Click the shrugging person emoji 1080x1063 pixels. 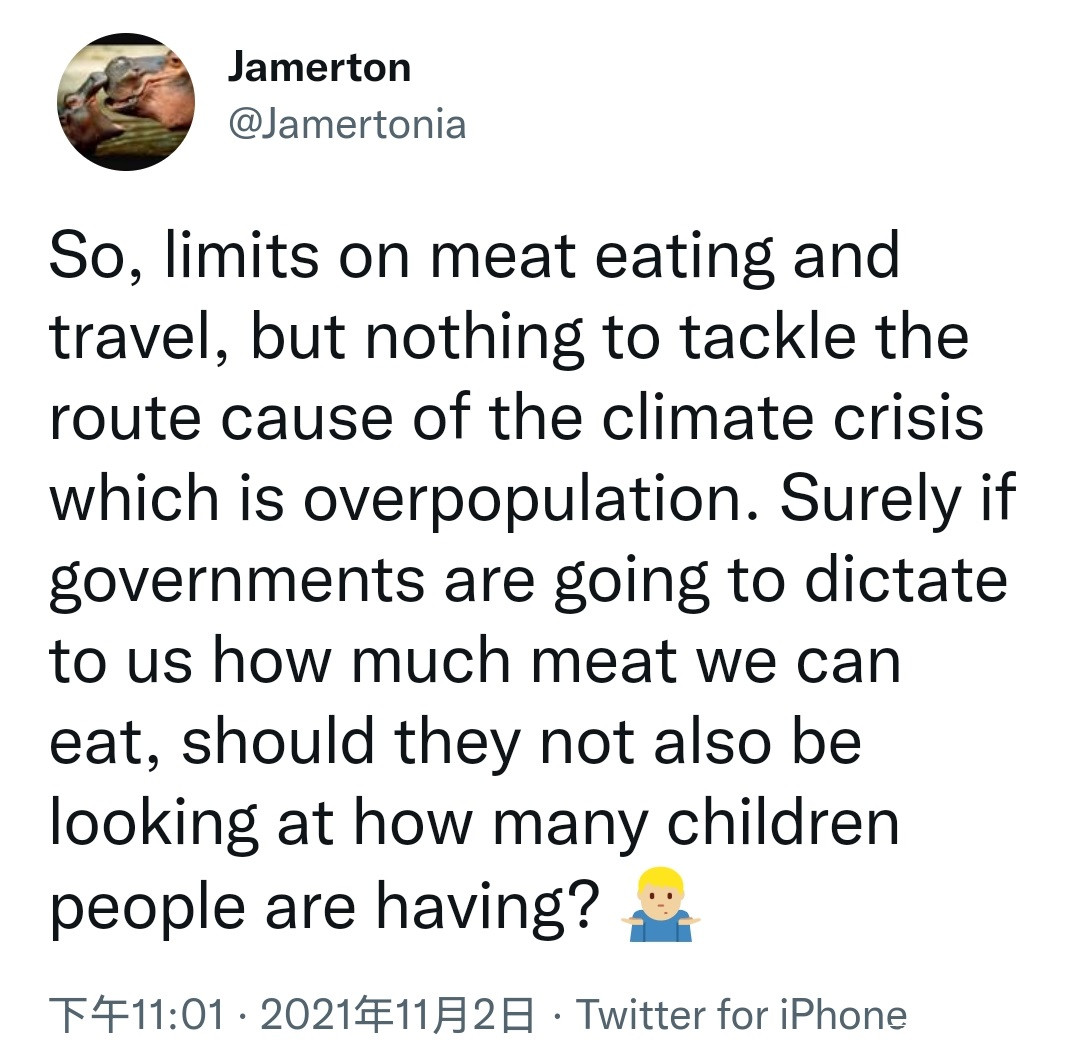[661, 907]
